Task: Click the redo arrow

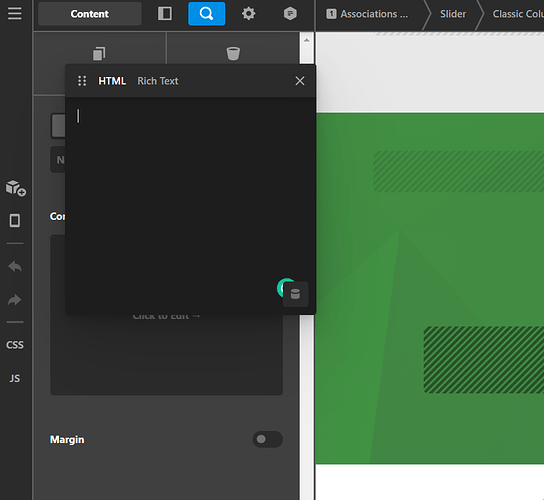Action: tap(15, 300)
